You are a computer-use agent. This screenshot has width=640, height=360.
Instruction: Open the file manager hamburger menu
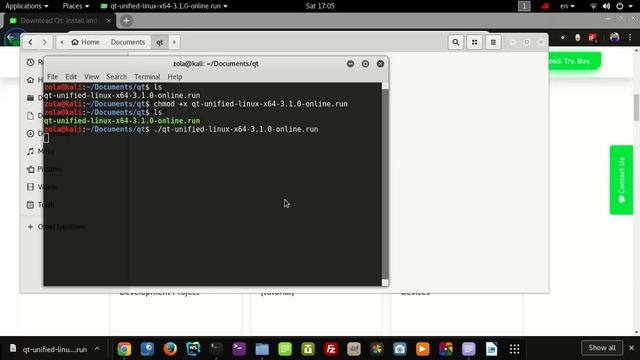[x=493, y=42]
